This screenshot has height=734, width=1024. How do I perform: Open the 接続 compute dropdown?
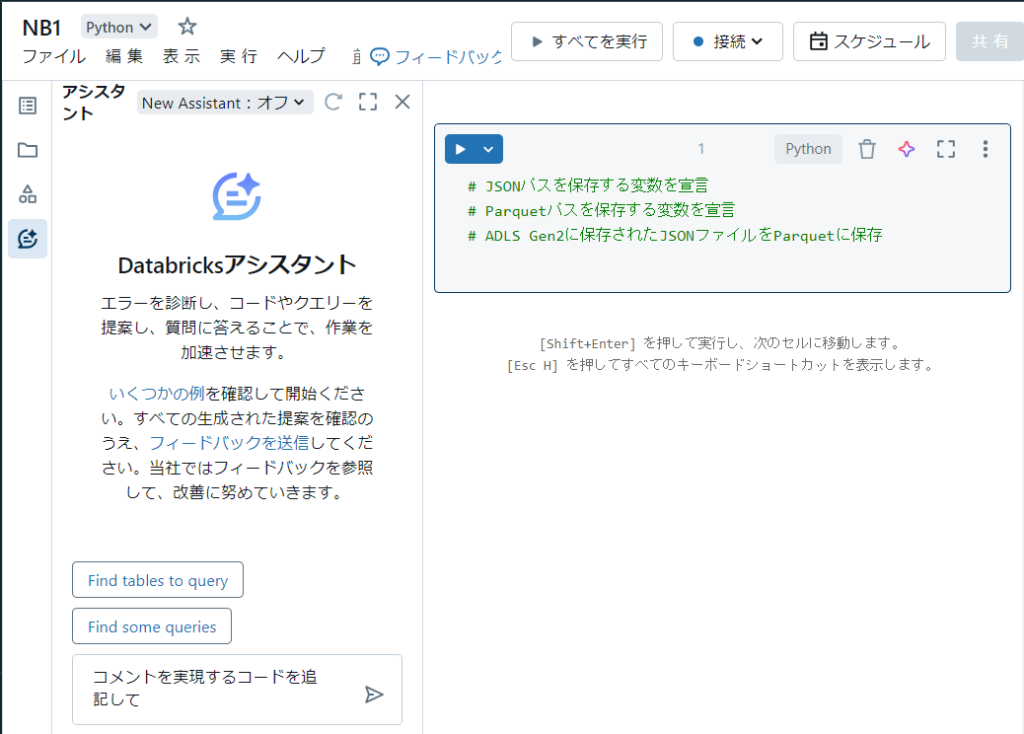[727, 42]
